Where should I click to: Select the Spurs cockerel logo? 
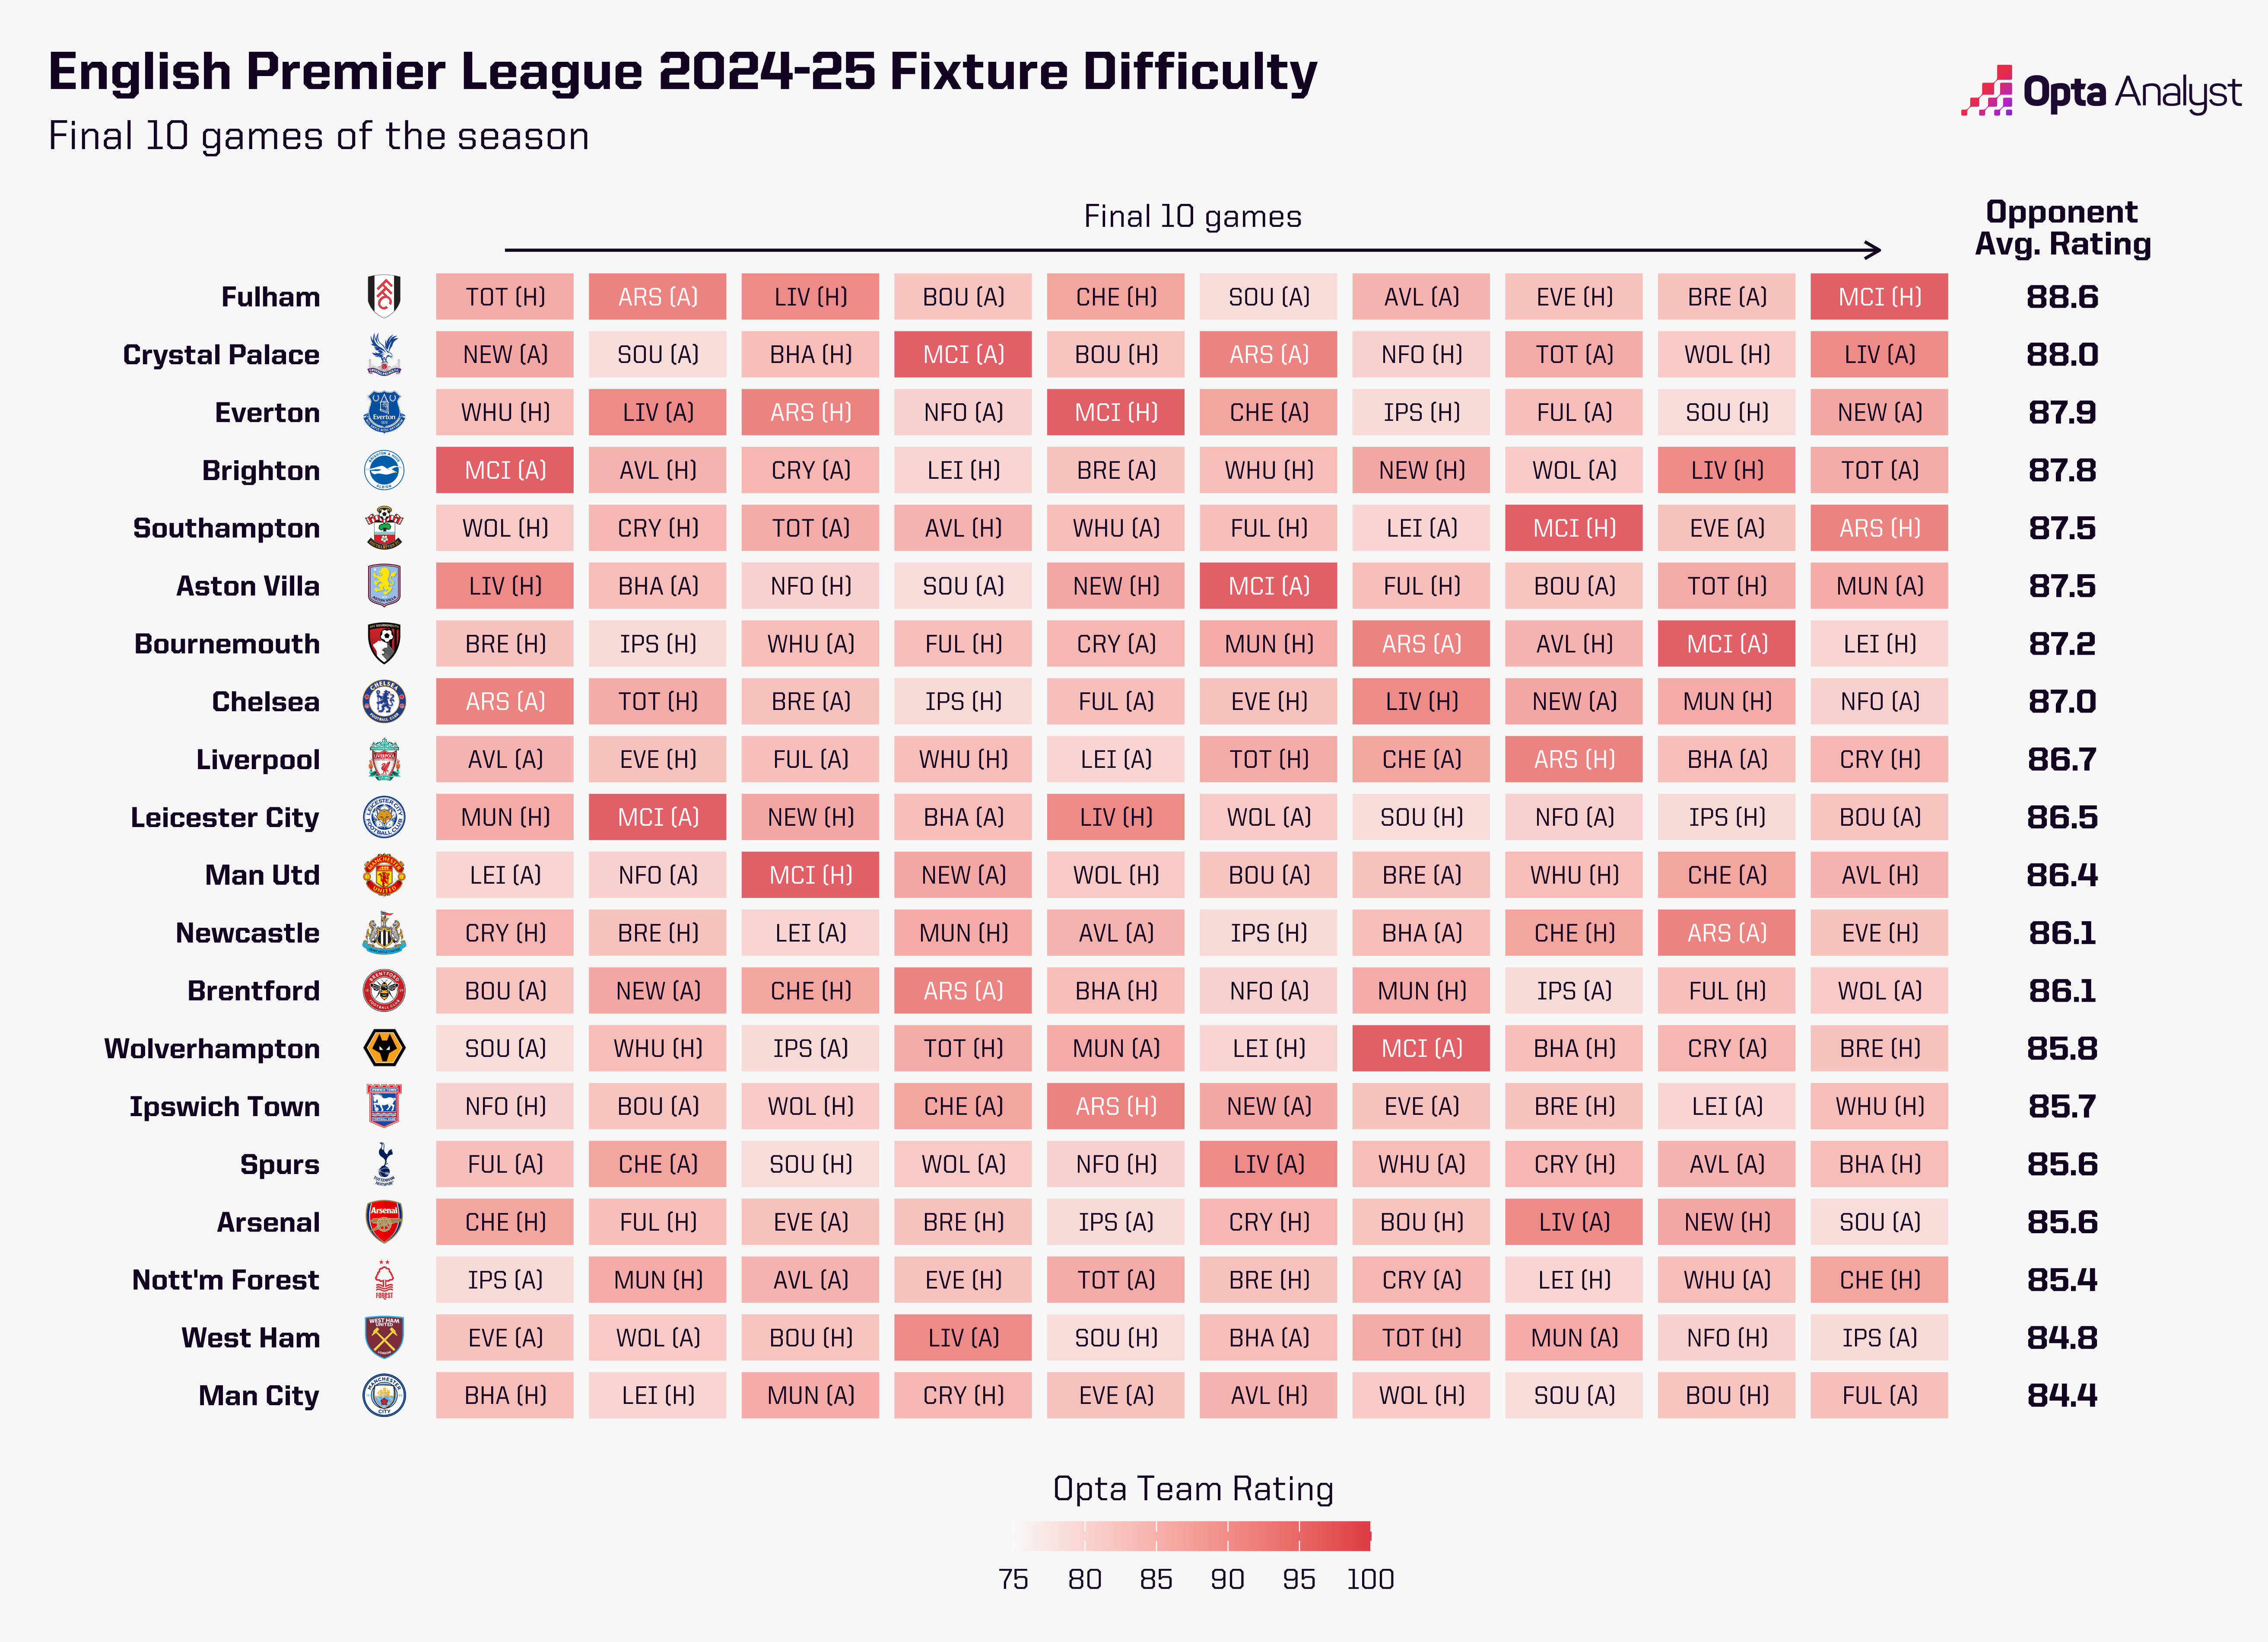pyautogui.click(x=384, y=1164)
